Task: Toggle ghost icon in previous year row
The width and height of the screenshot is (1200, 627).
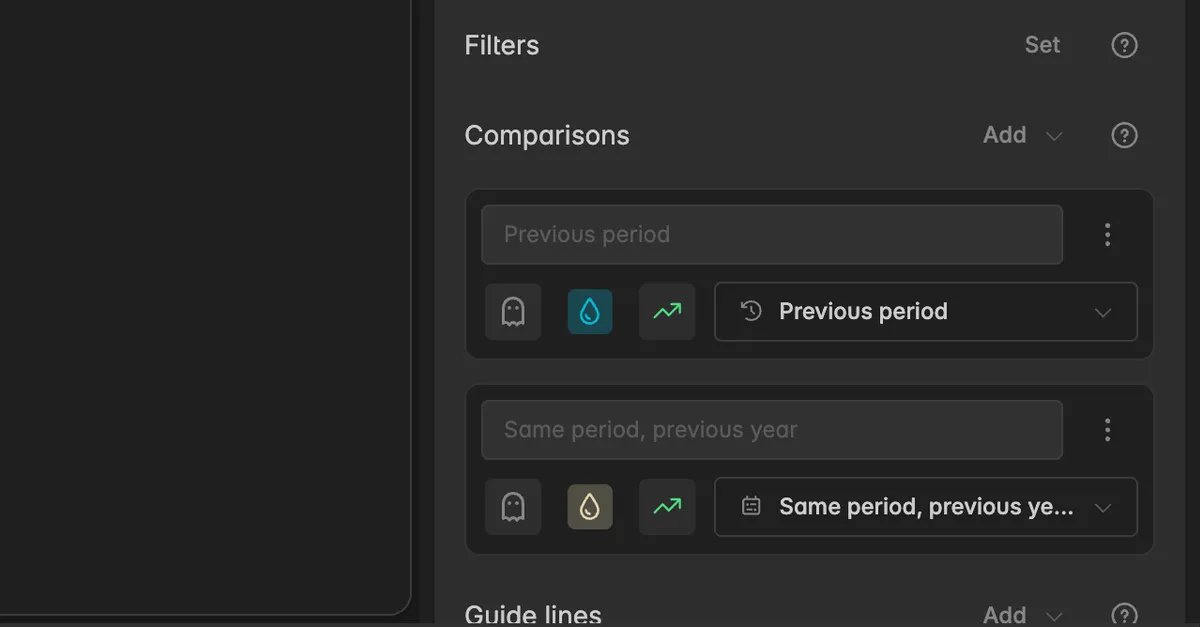Action: 513,507
